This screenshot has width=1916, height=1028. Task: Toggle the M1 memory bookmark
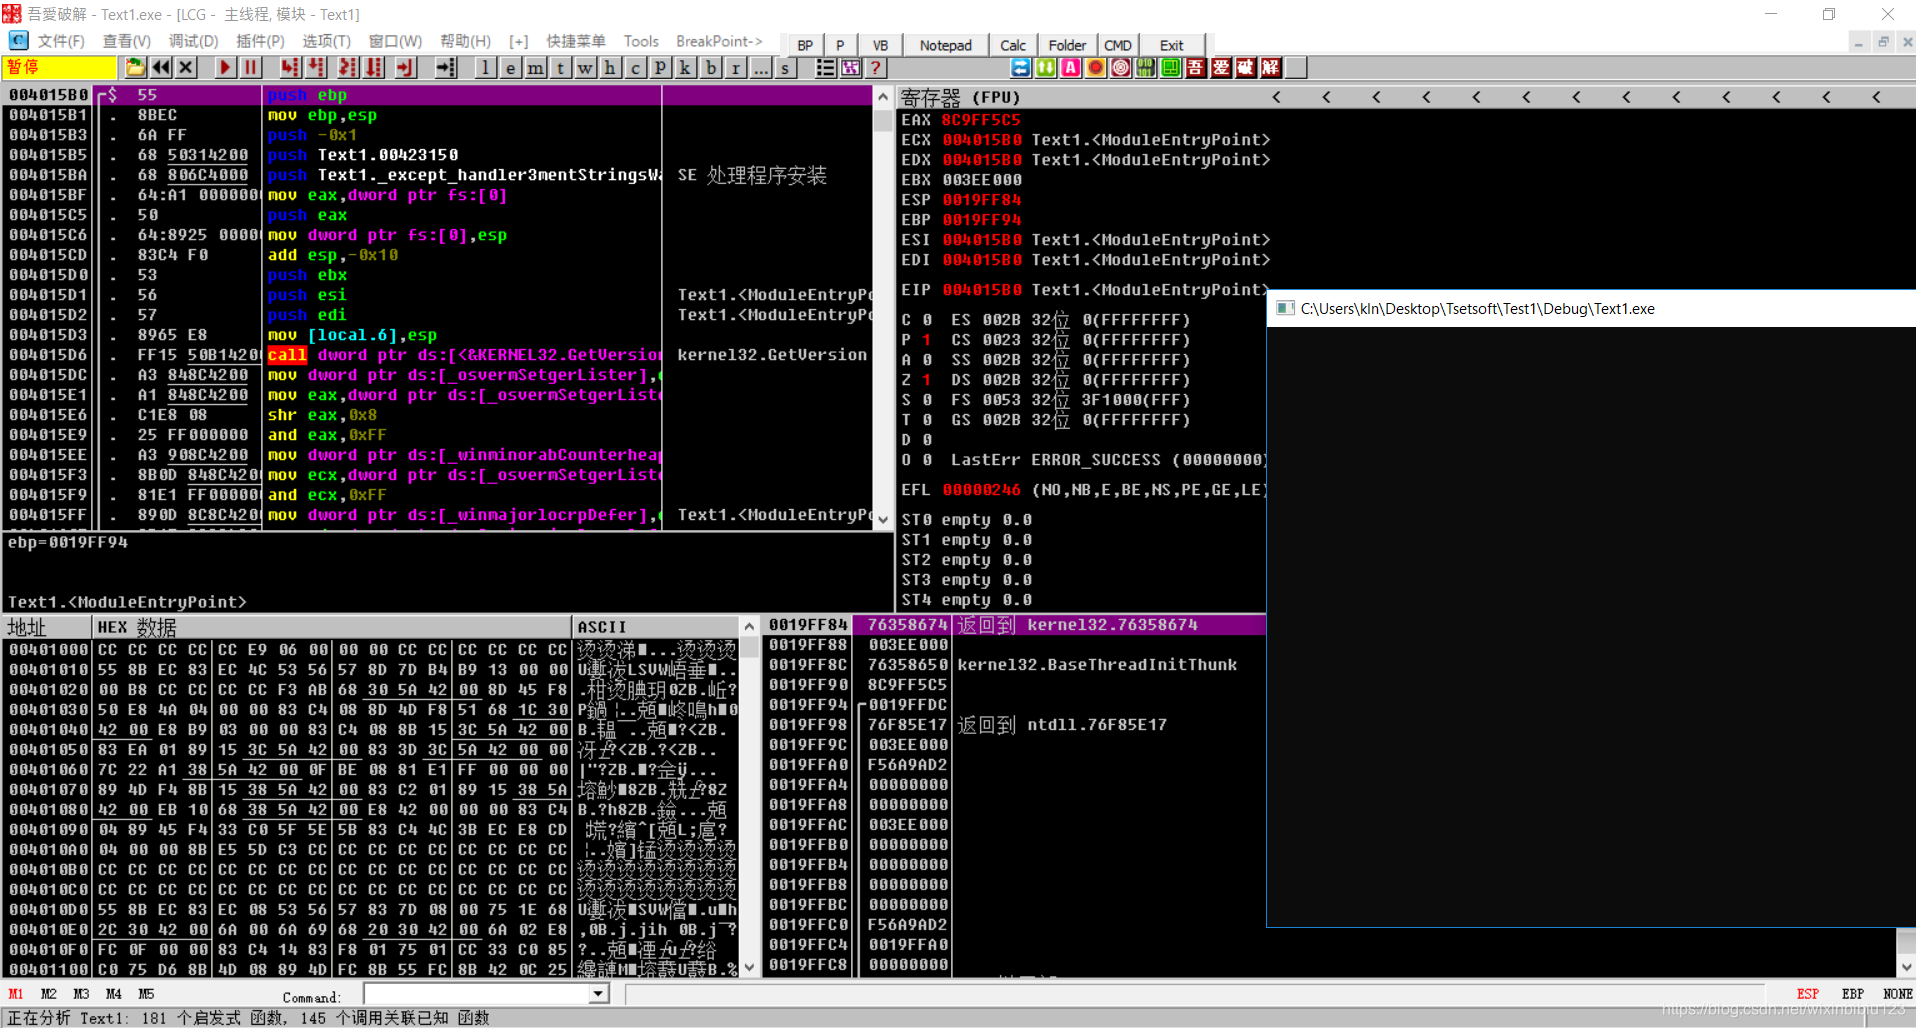(x=16, y=994)
